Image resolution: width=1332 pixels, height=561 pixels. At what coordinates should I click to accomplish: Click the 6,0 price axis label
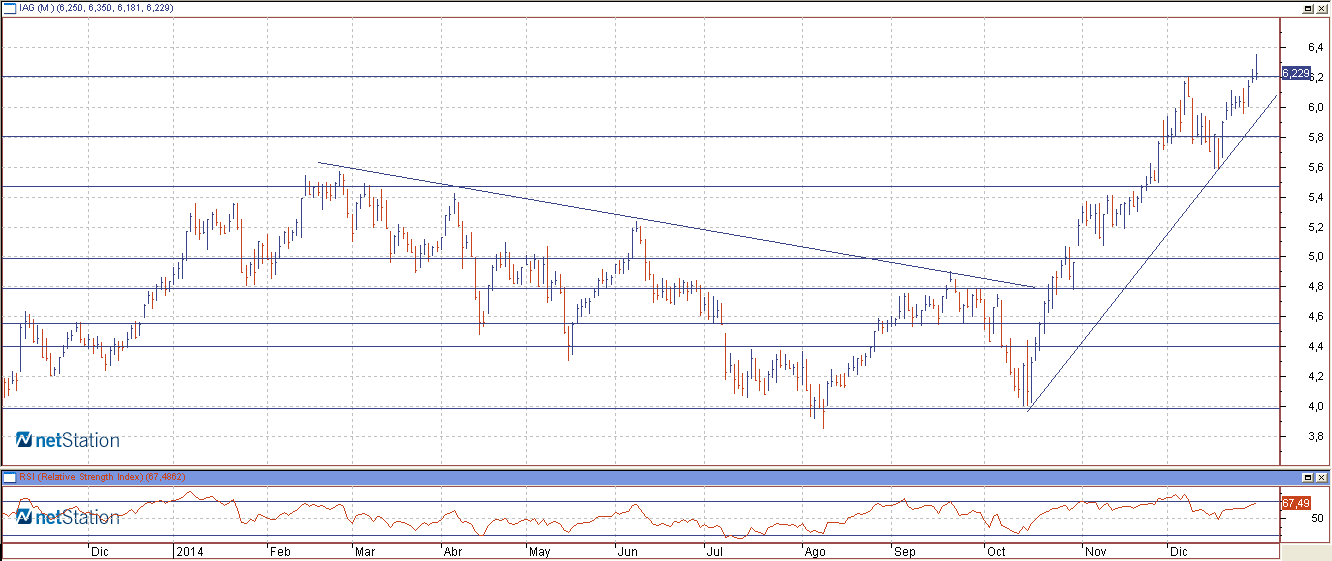click(1316, 107)
